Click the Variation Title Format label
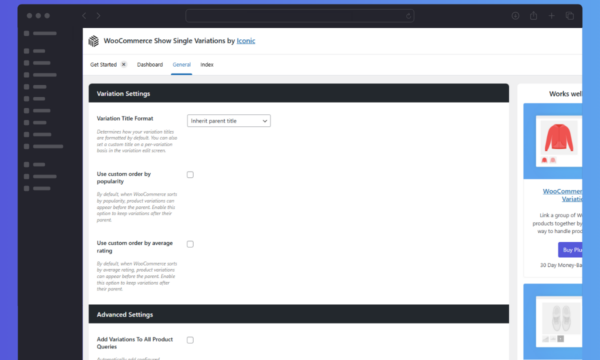600x360 pixels. 125,119
